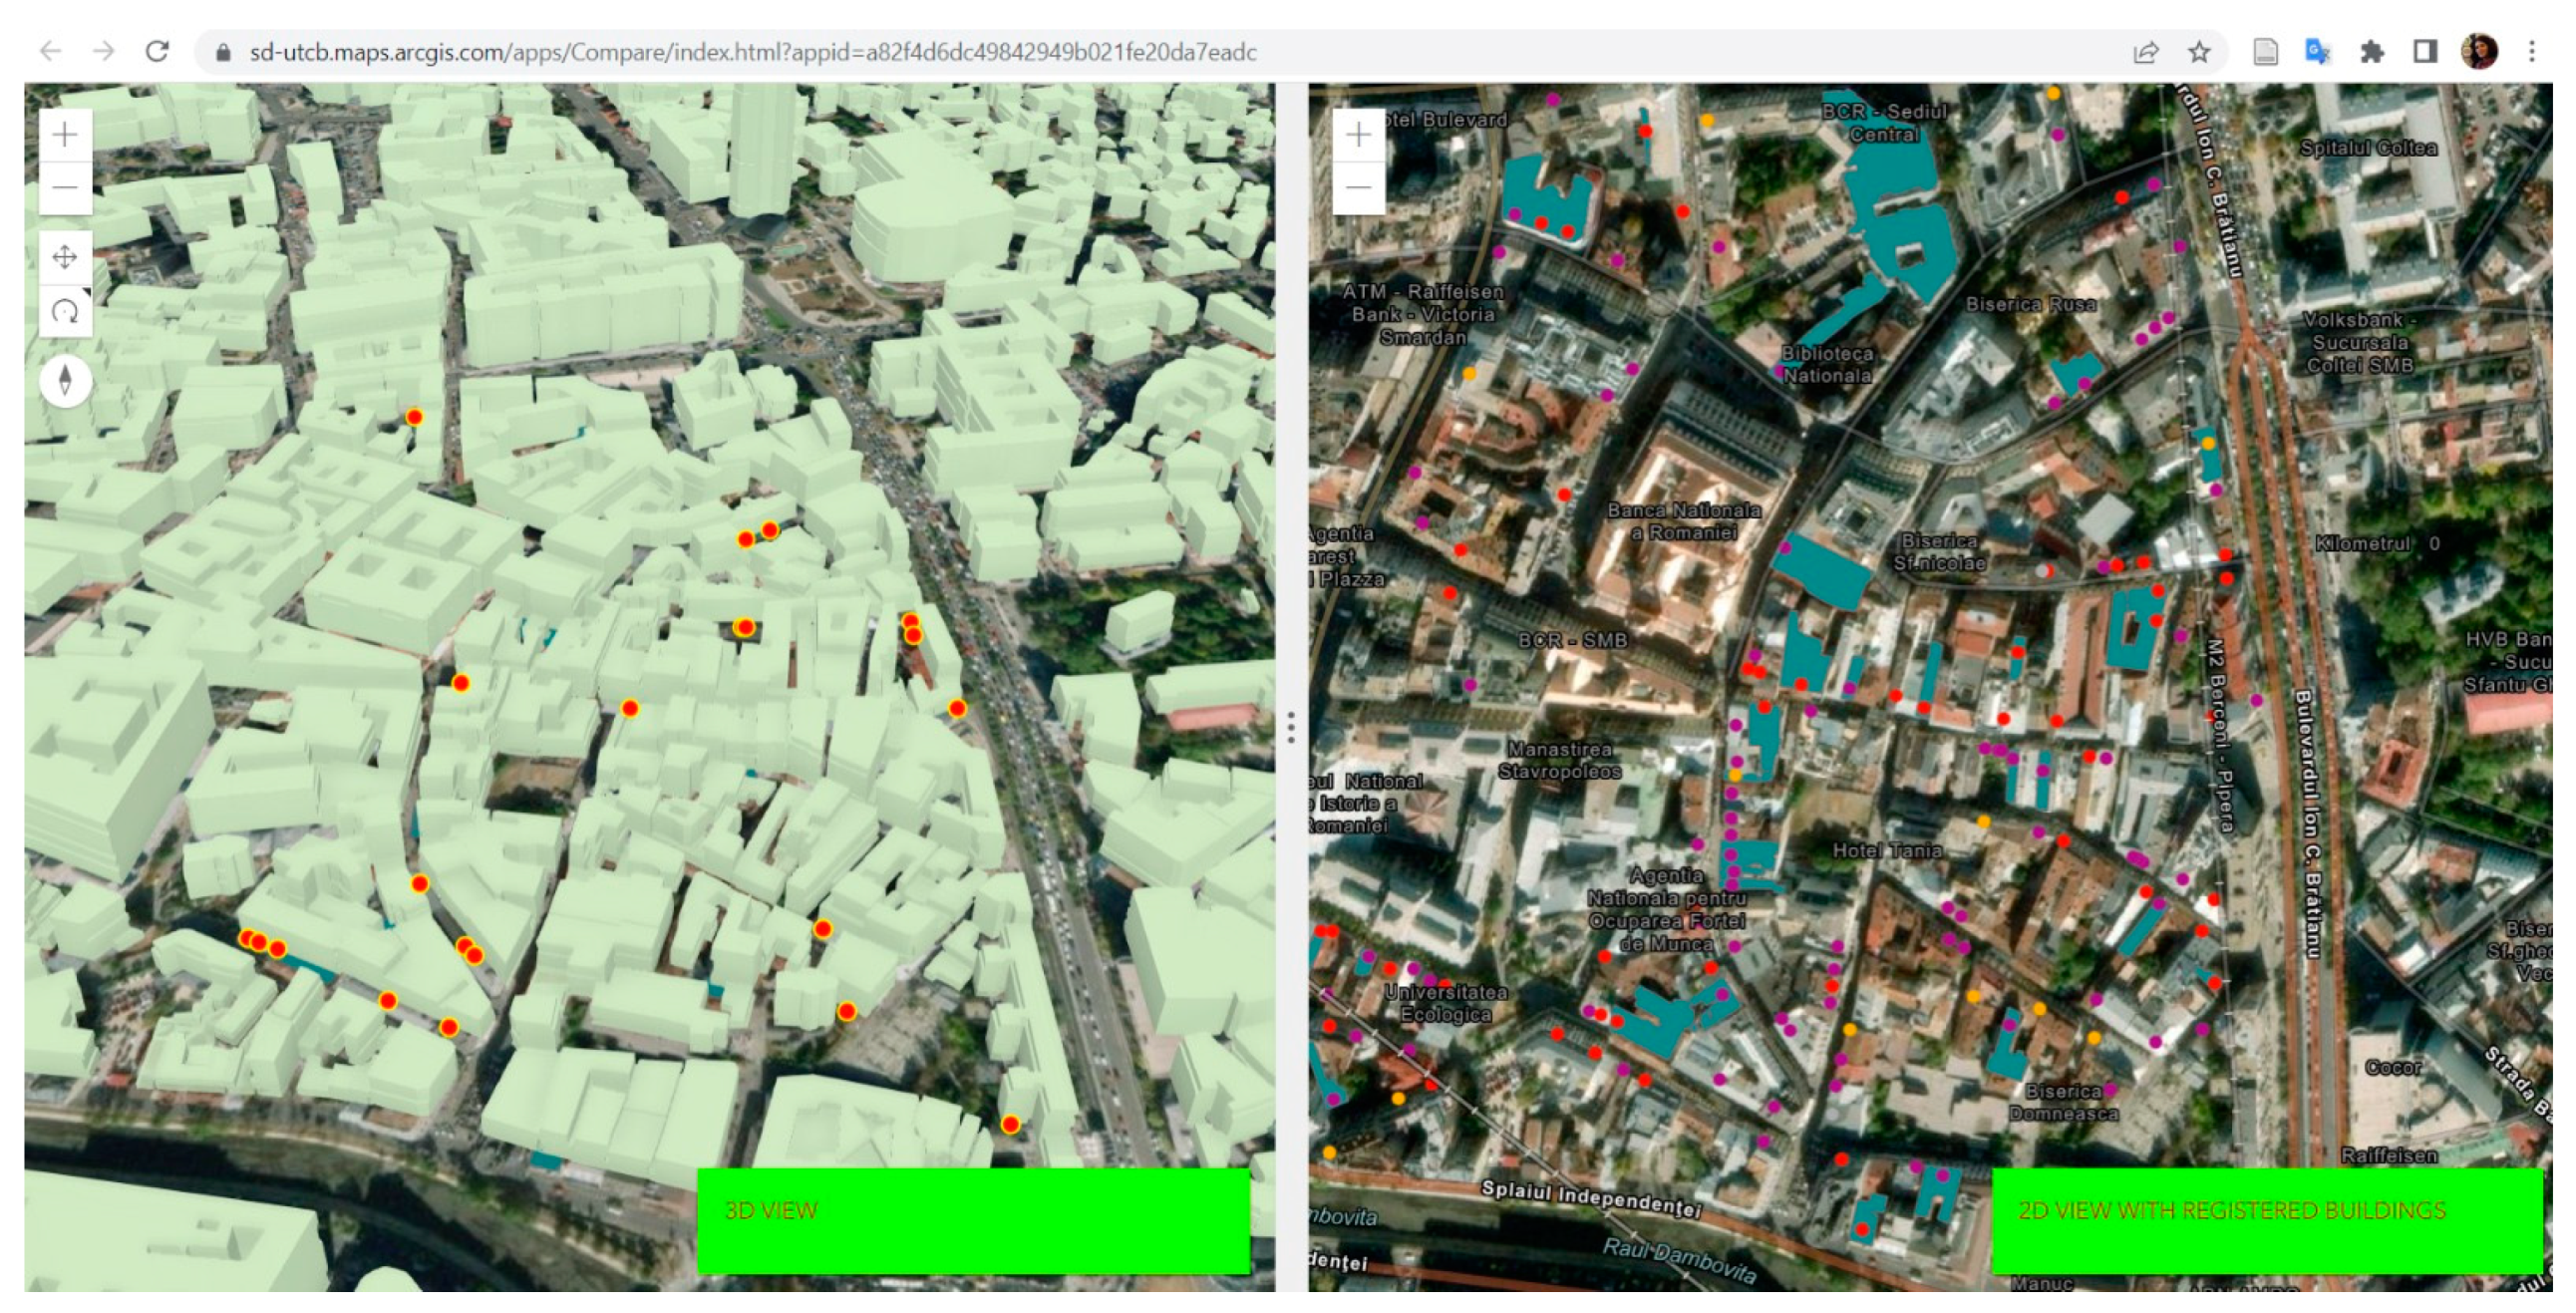Reload the page in browser
Screen dimensions: 2576x1313
157,52
